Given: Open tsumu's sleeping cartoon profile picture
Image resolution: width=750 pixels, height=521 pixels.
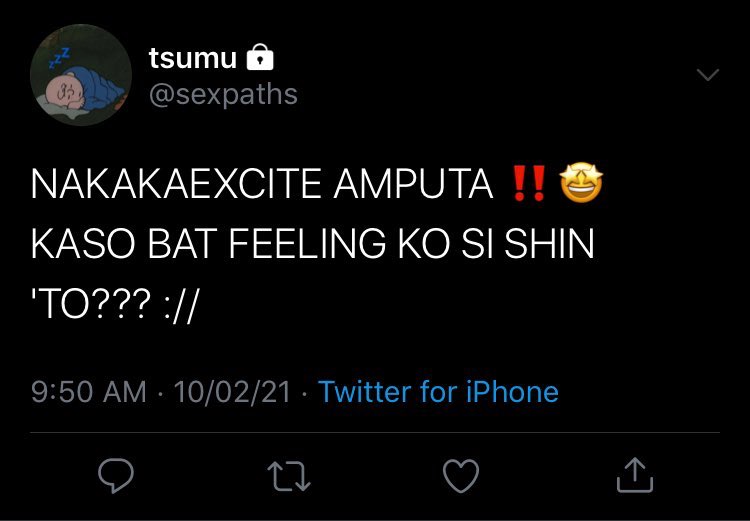Looking at the screenshot, I should click(80, 75).
